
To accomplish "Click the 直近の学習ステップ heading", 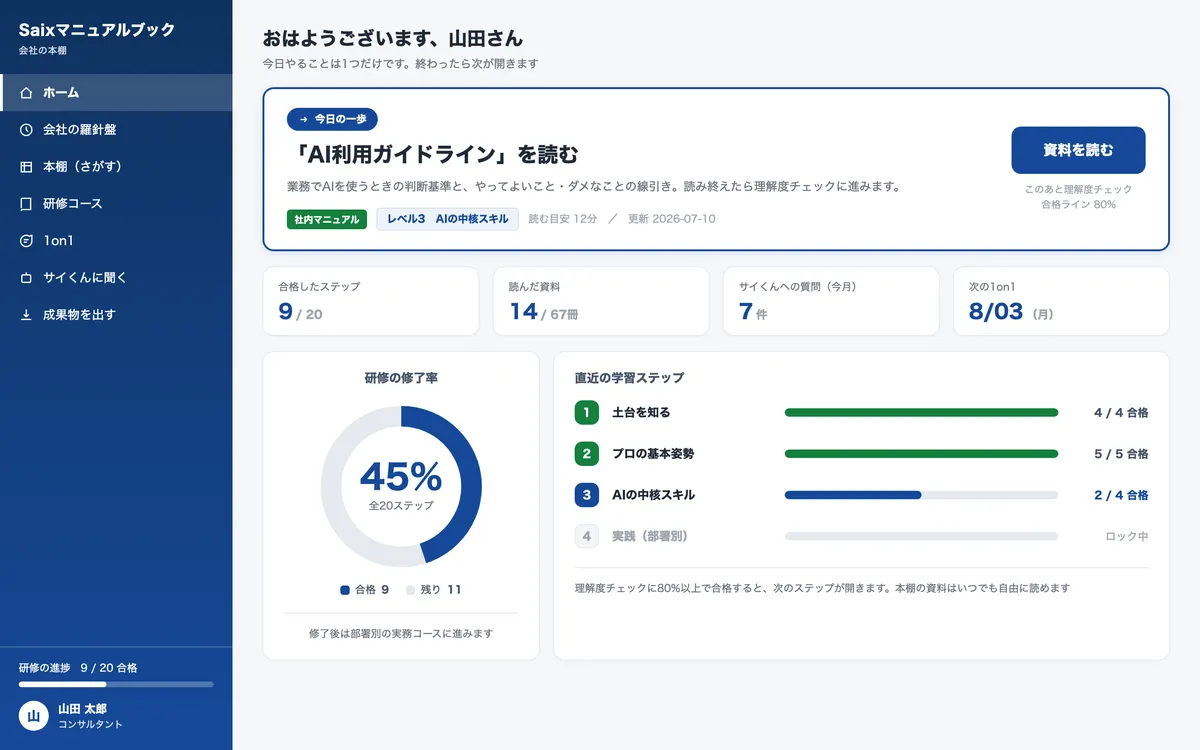I will click(x=630, y=378).
